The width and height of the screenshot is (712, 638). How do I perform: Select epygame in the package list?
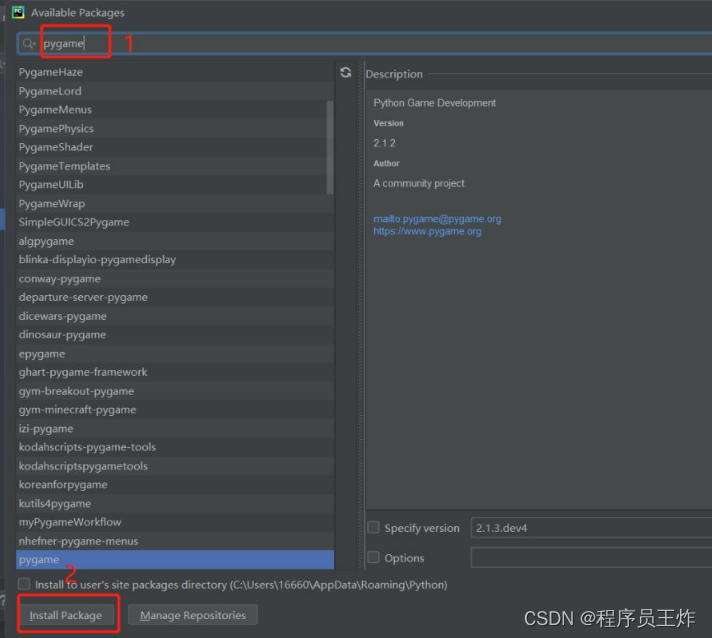[x=175, y=353]
